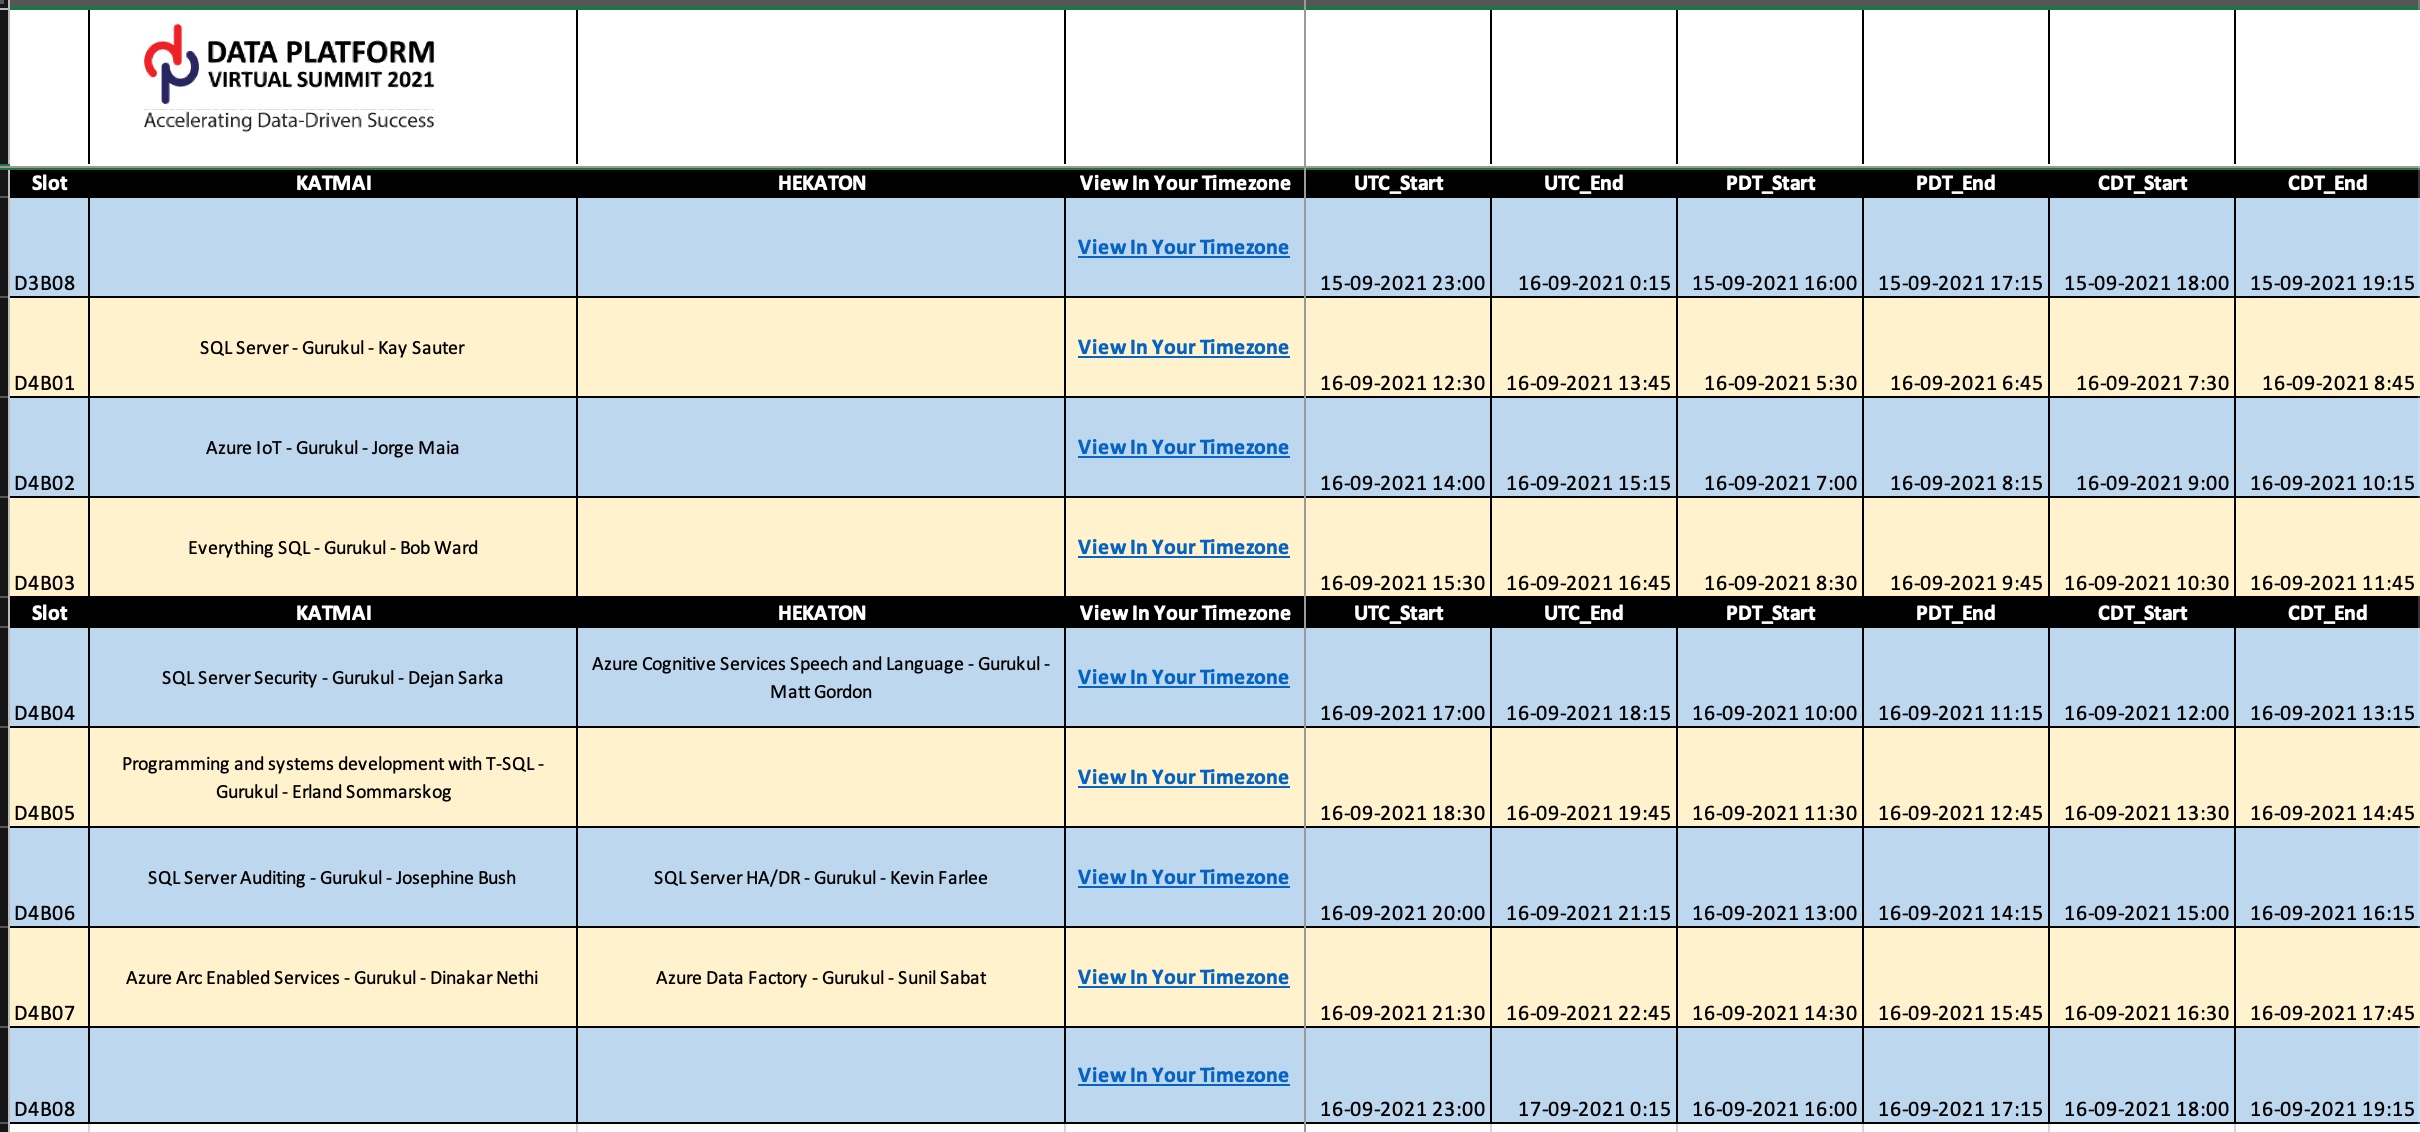Select PDT start 16-09-2021 13:00 cell
Image resolution: width=2420 pixels, height=1132 pixels.
[x=1770, y=877]
